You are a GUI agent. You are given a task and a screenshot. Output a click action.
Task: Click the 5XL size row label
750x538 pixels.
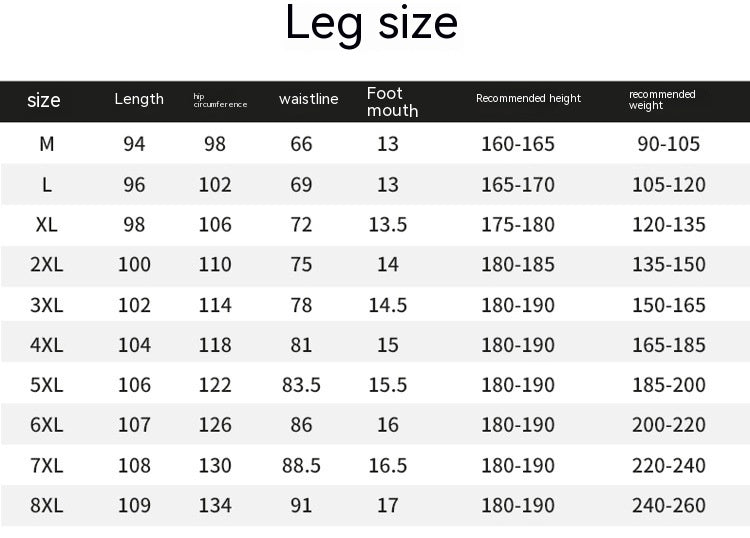(x=47, y=385)
